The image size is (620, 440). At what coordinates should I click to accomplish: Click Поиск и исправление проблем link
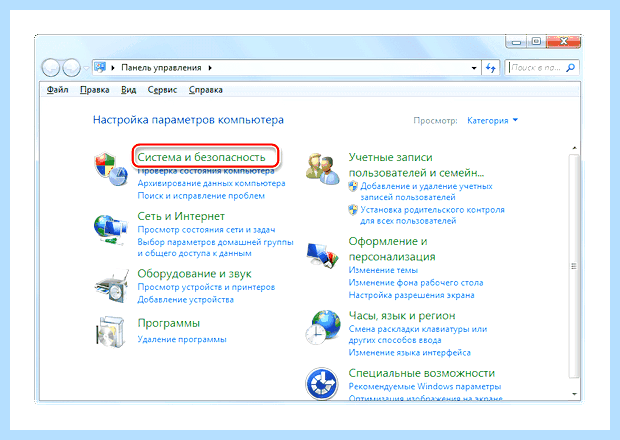coord(201,196)
